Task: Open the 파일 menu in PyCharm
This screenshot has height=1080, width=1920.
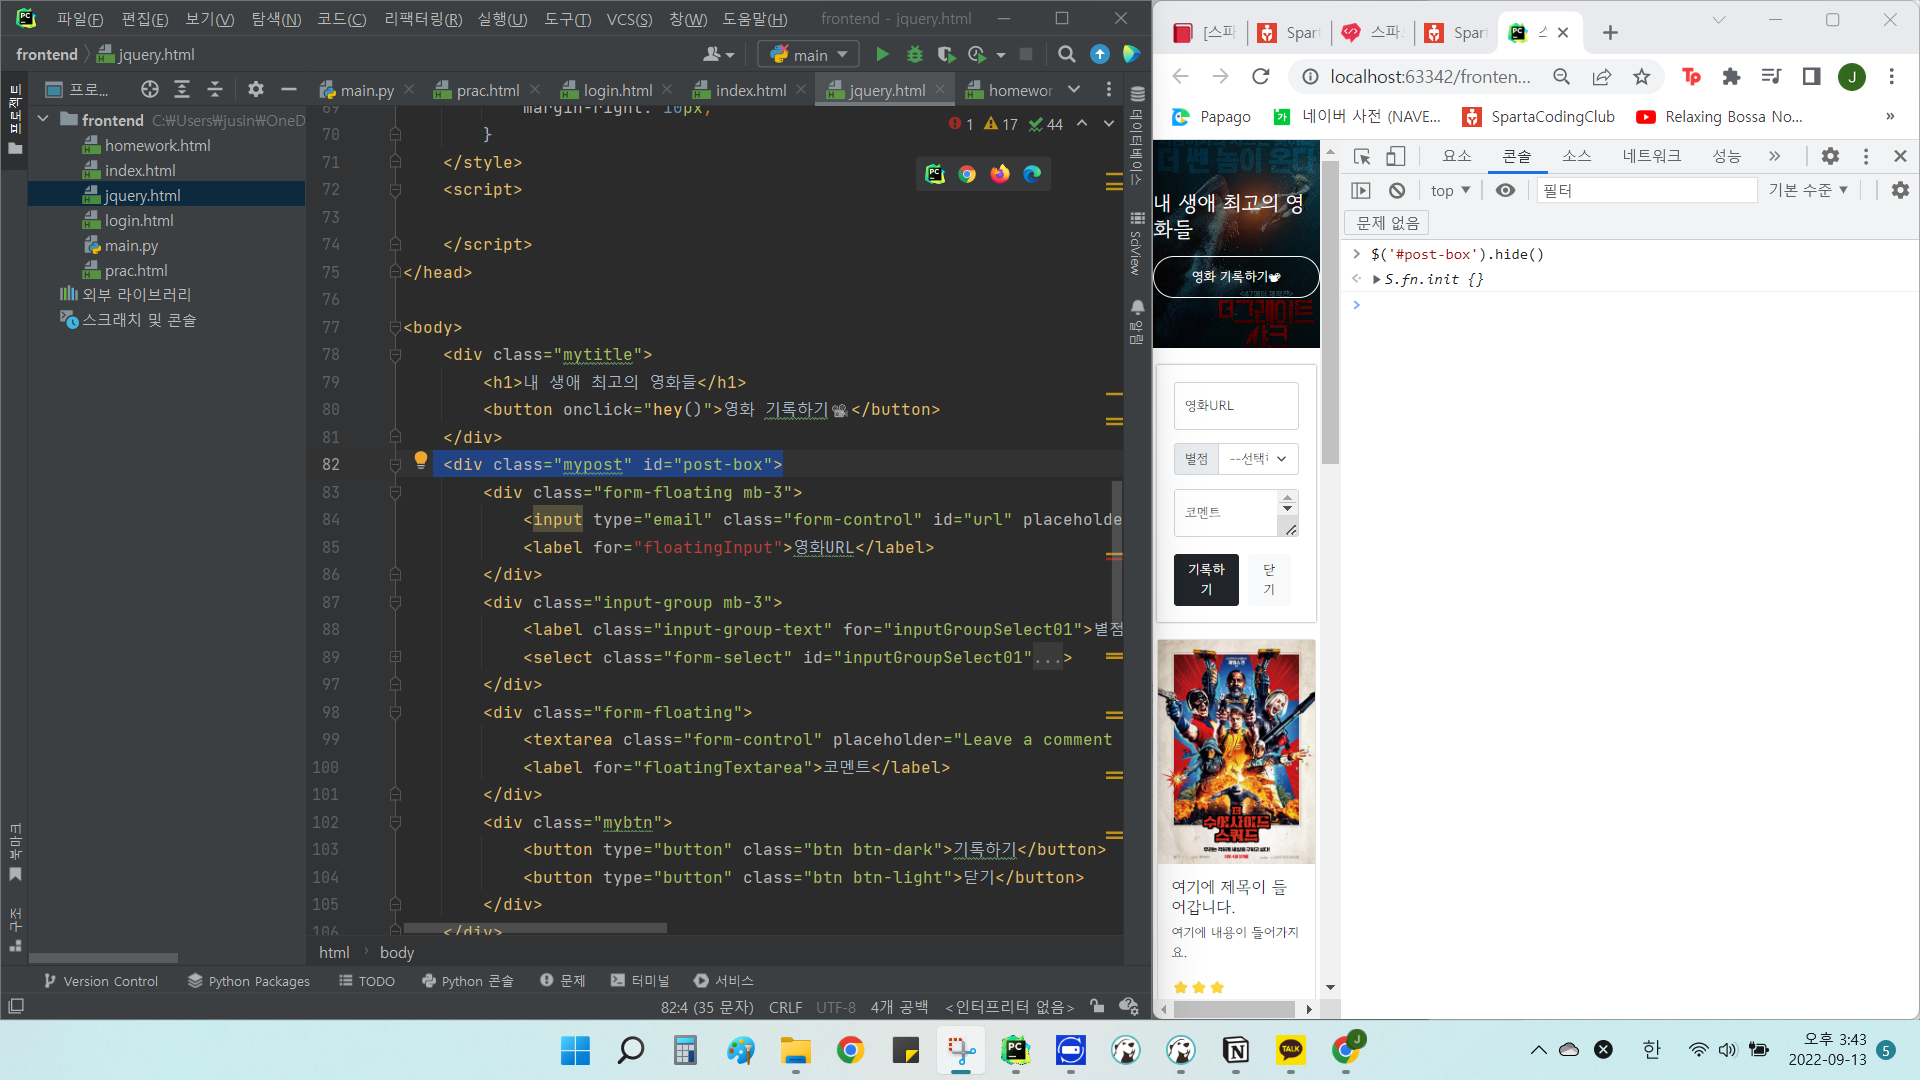Action: 80,19
